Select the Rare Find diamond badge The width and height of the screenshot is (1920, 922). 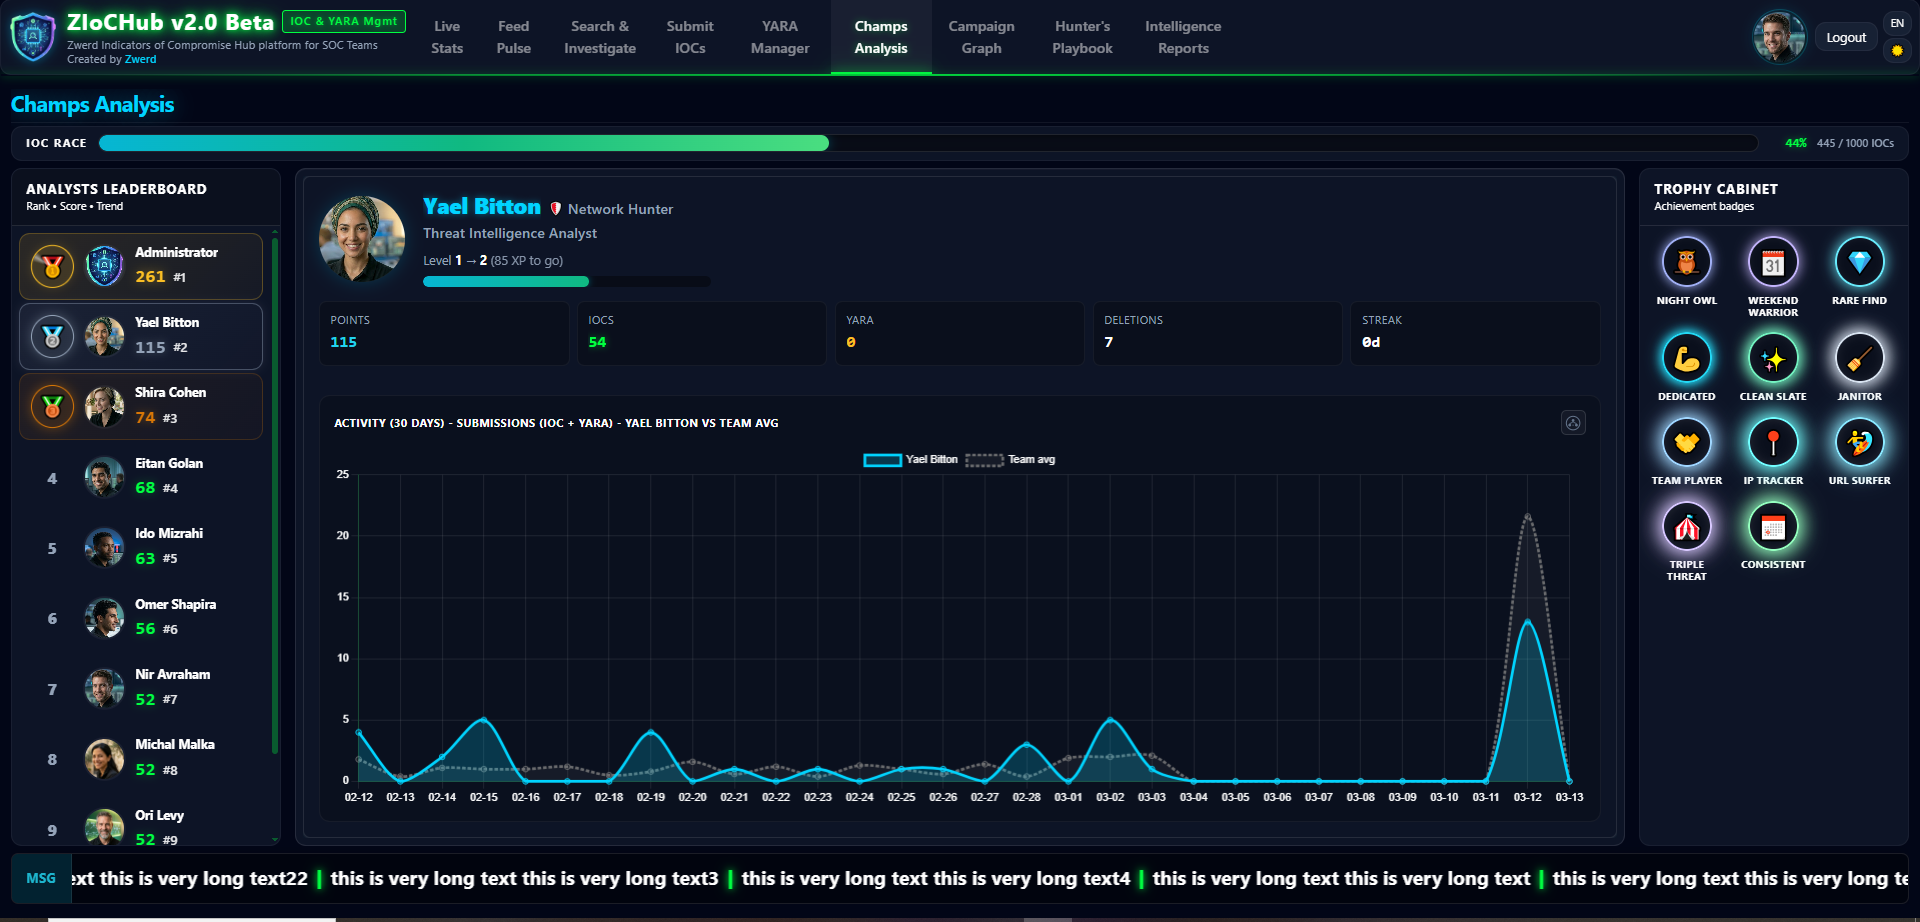1859,263
